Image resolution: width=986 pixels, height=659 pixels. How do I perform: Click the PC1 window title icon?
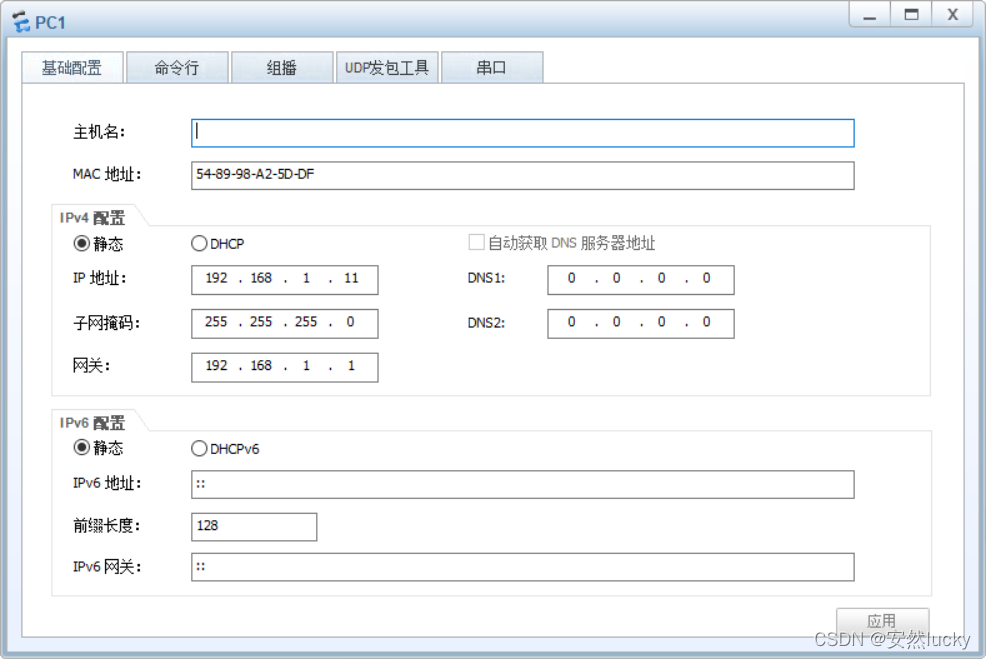click(x=21, y=23)
